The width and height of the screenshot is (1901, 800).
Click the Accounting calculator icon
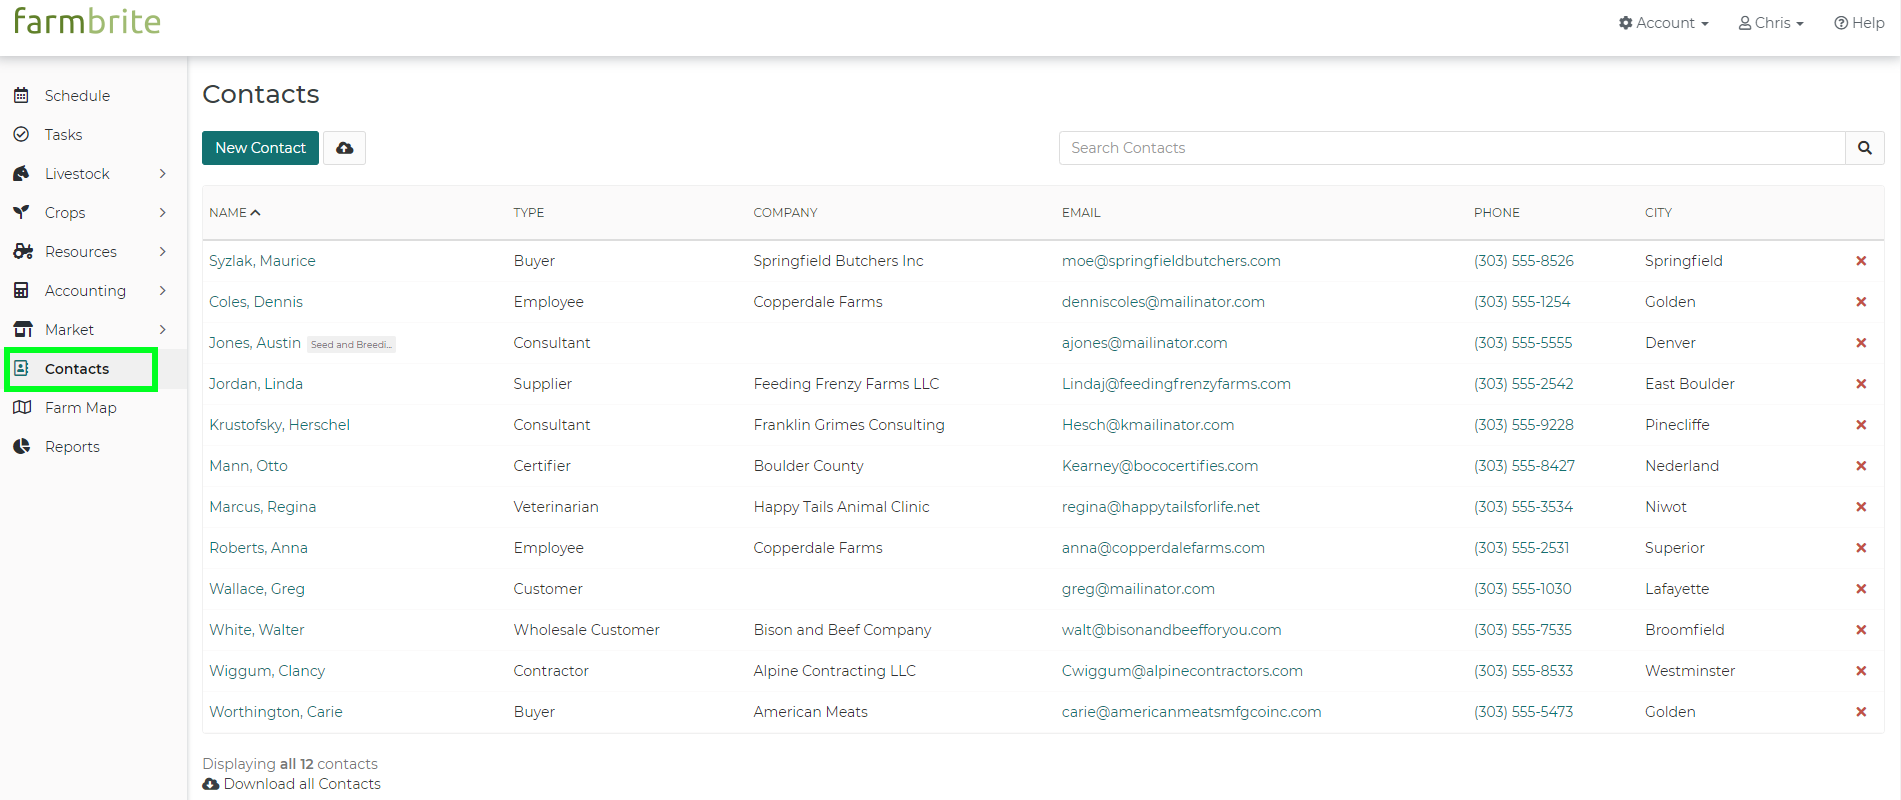(x=21, y=291)
